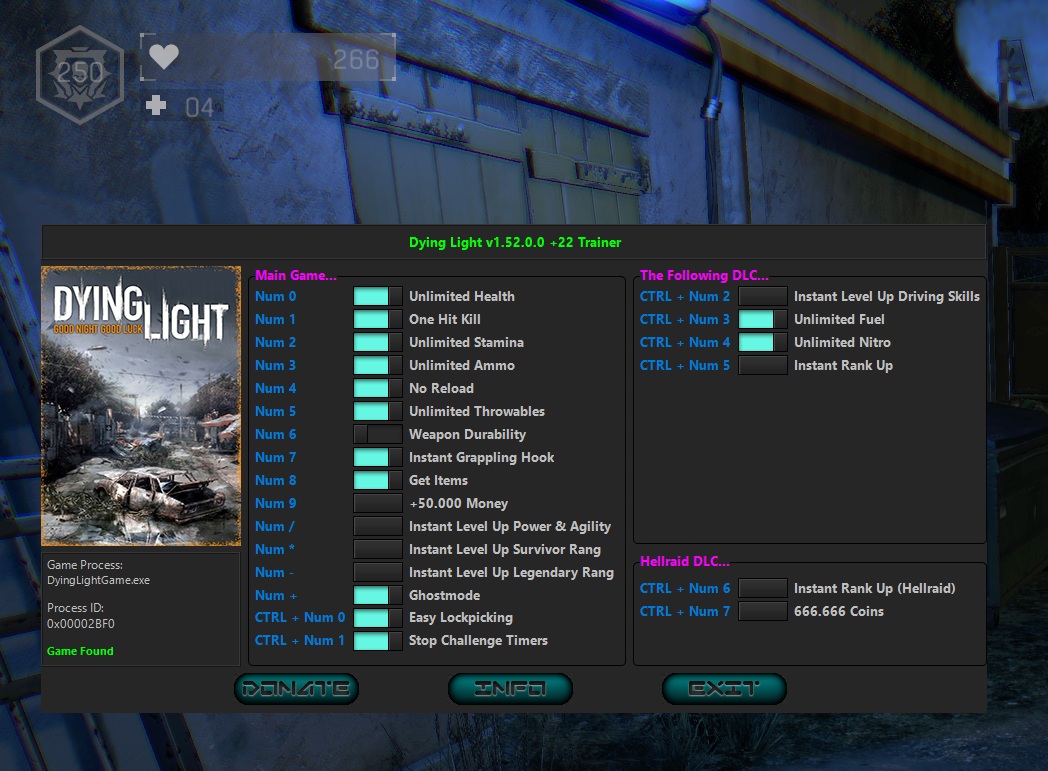Click the CTRL + Num 3 hotkey label
This screenshot has height=771, width=1048.
[x=684, y=319]
